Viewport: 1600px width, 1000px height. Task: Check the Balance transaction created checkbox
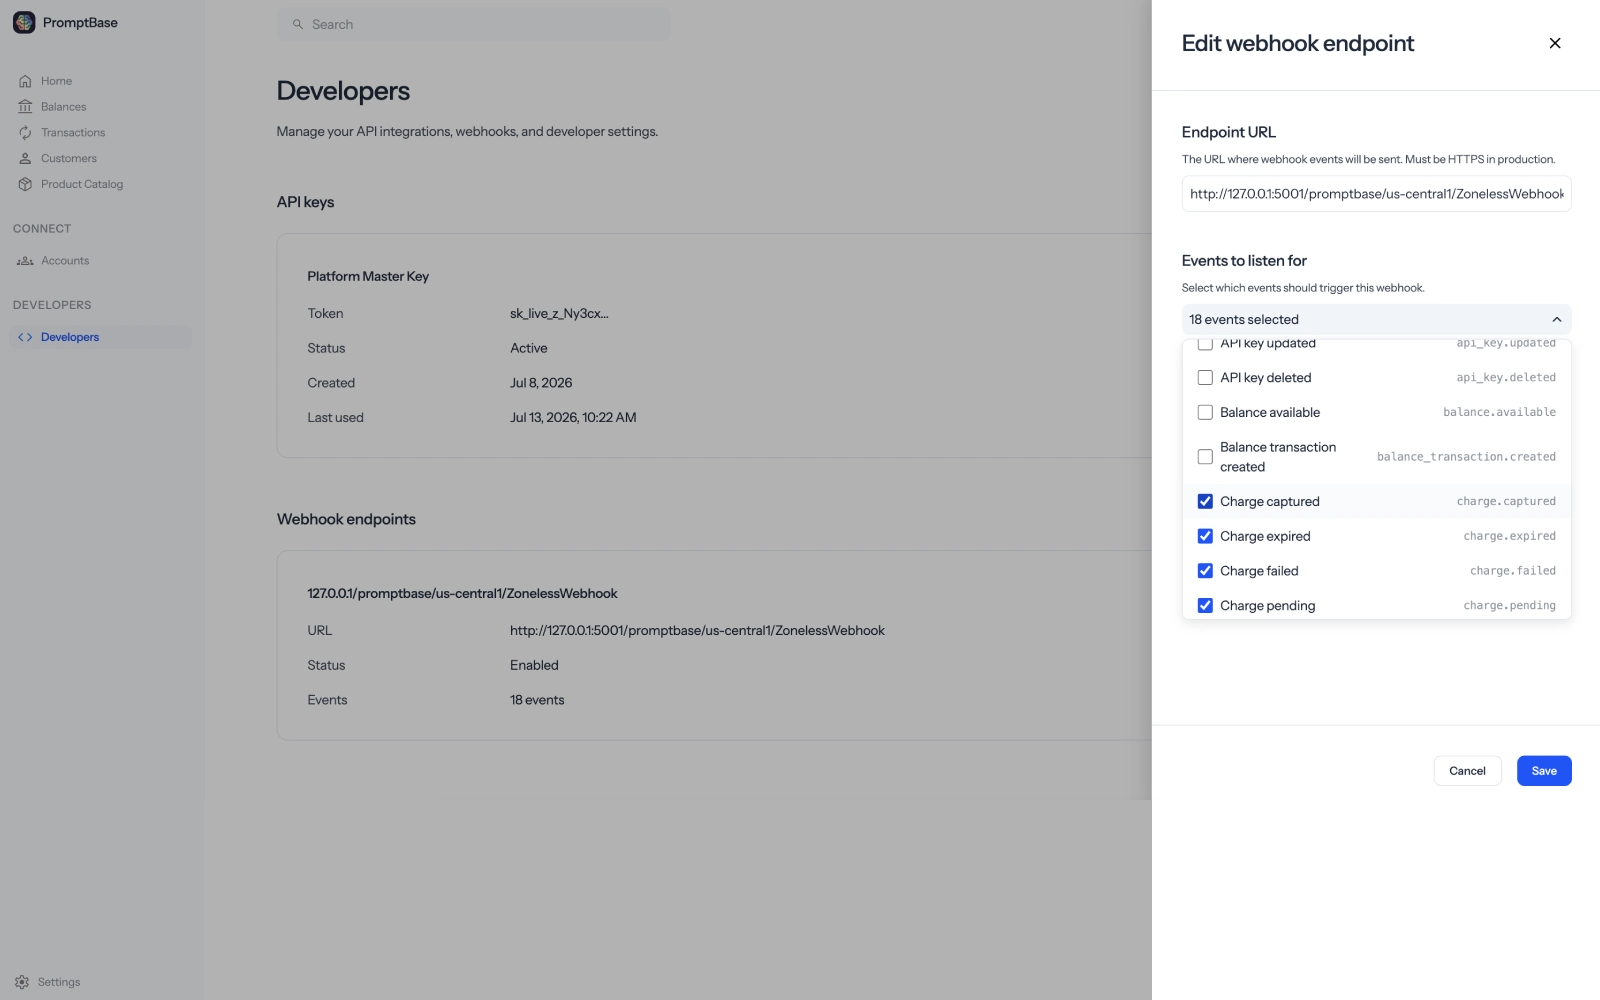click(1205, 457)
